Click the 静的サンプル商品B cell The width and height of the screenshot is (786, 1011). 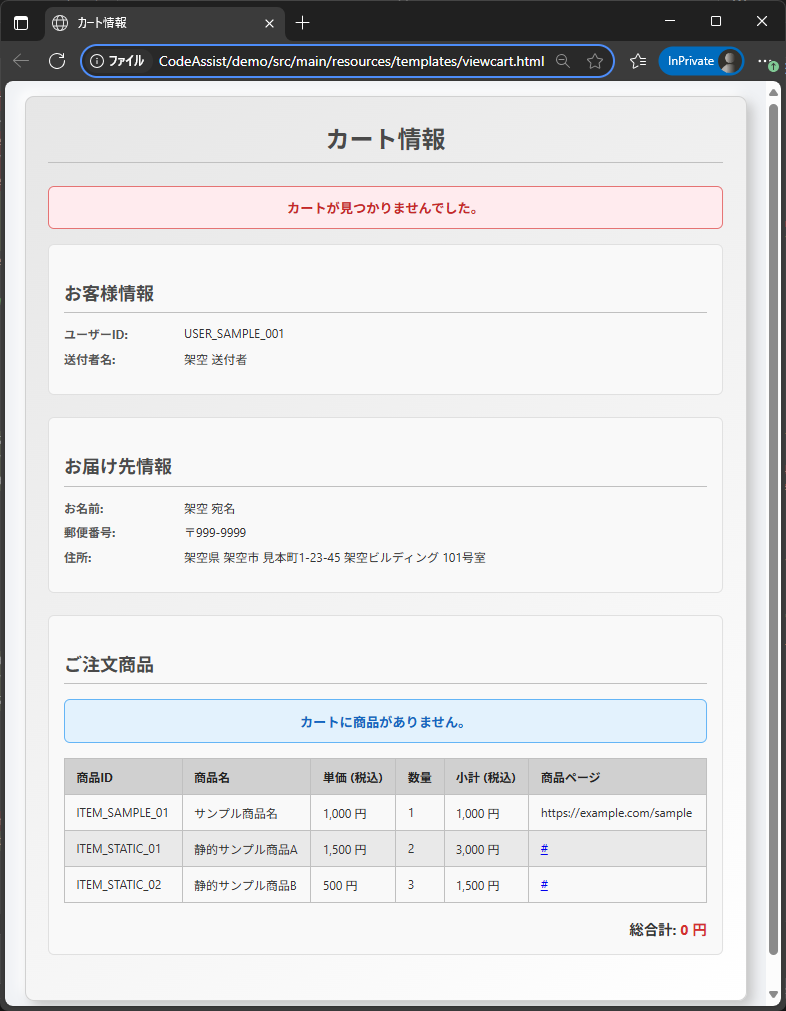(245, 886)
